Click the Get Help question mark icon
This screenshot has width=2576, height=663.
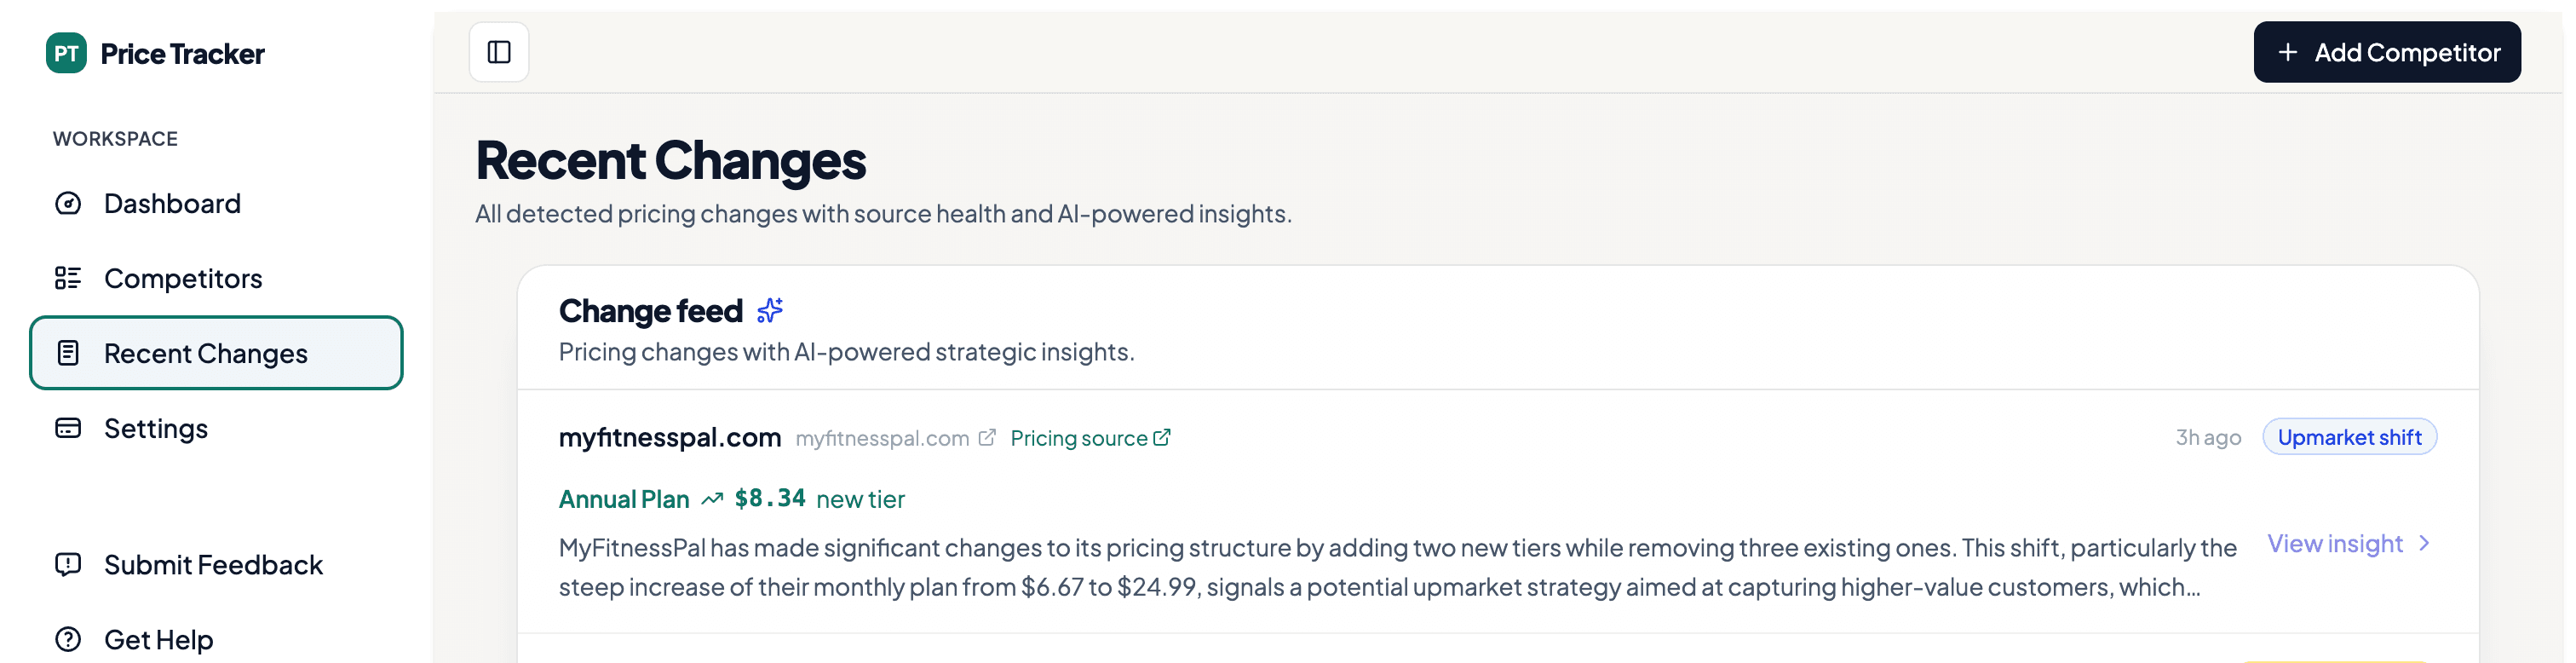[x=67, y=639]
